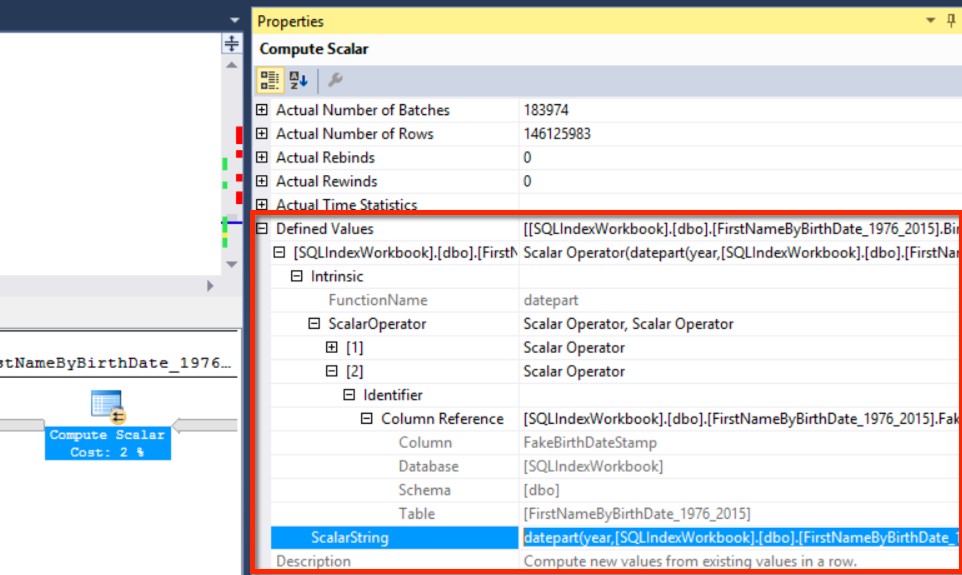Click FakeBirthDateStamp value

click(x=590, y=442)
